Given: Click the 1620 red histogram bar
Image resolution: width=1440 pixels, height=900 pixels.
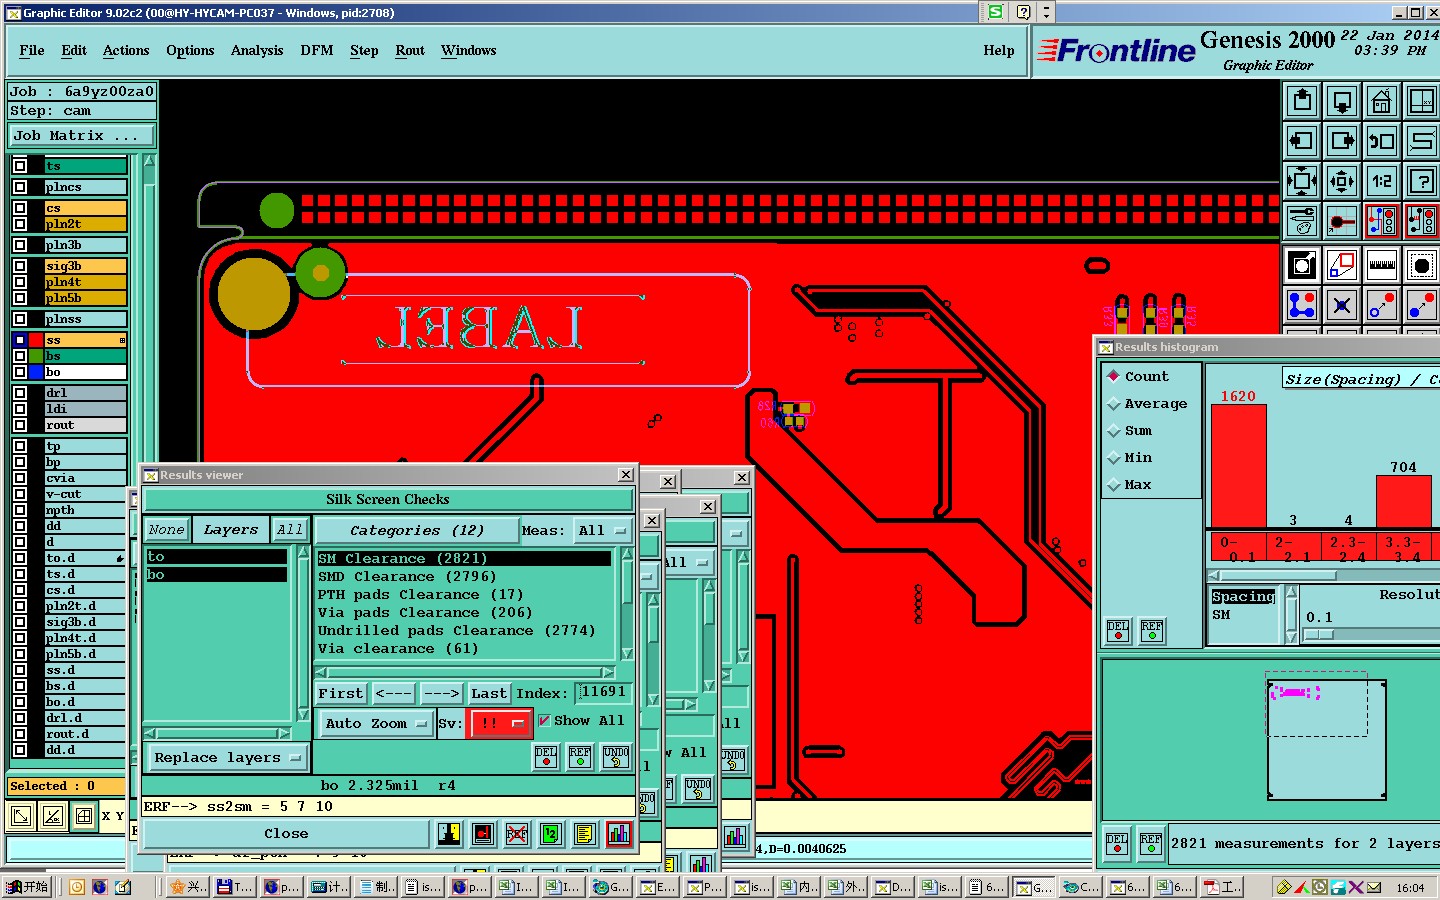Looking at the screenshot, I should (1238, 465).
